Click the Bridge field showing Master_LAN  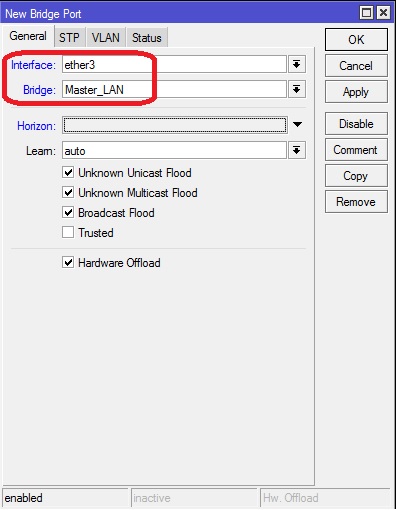click(174, 89)
